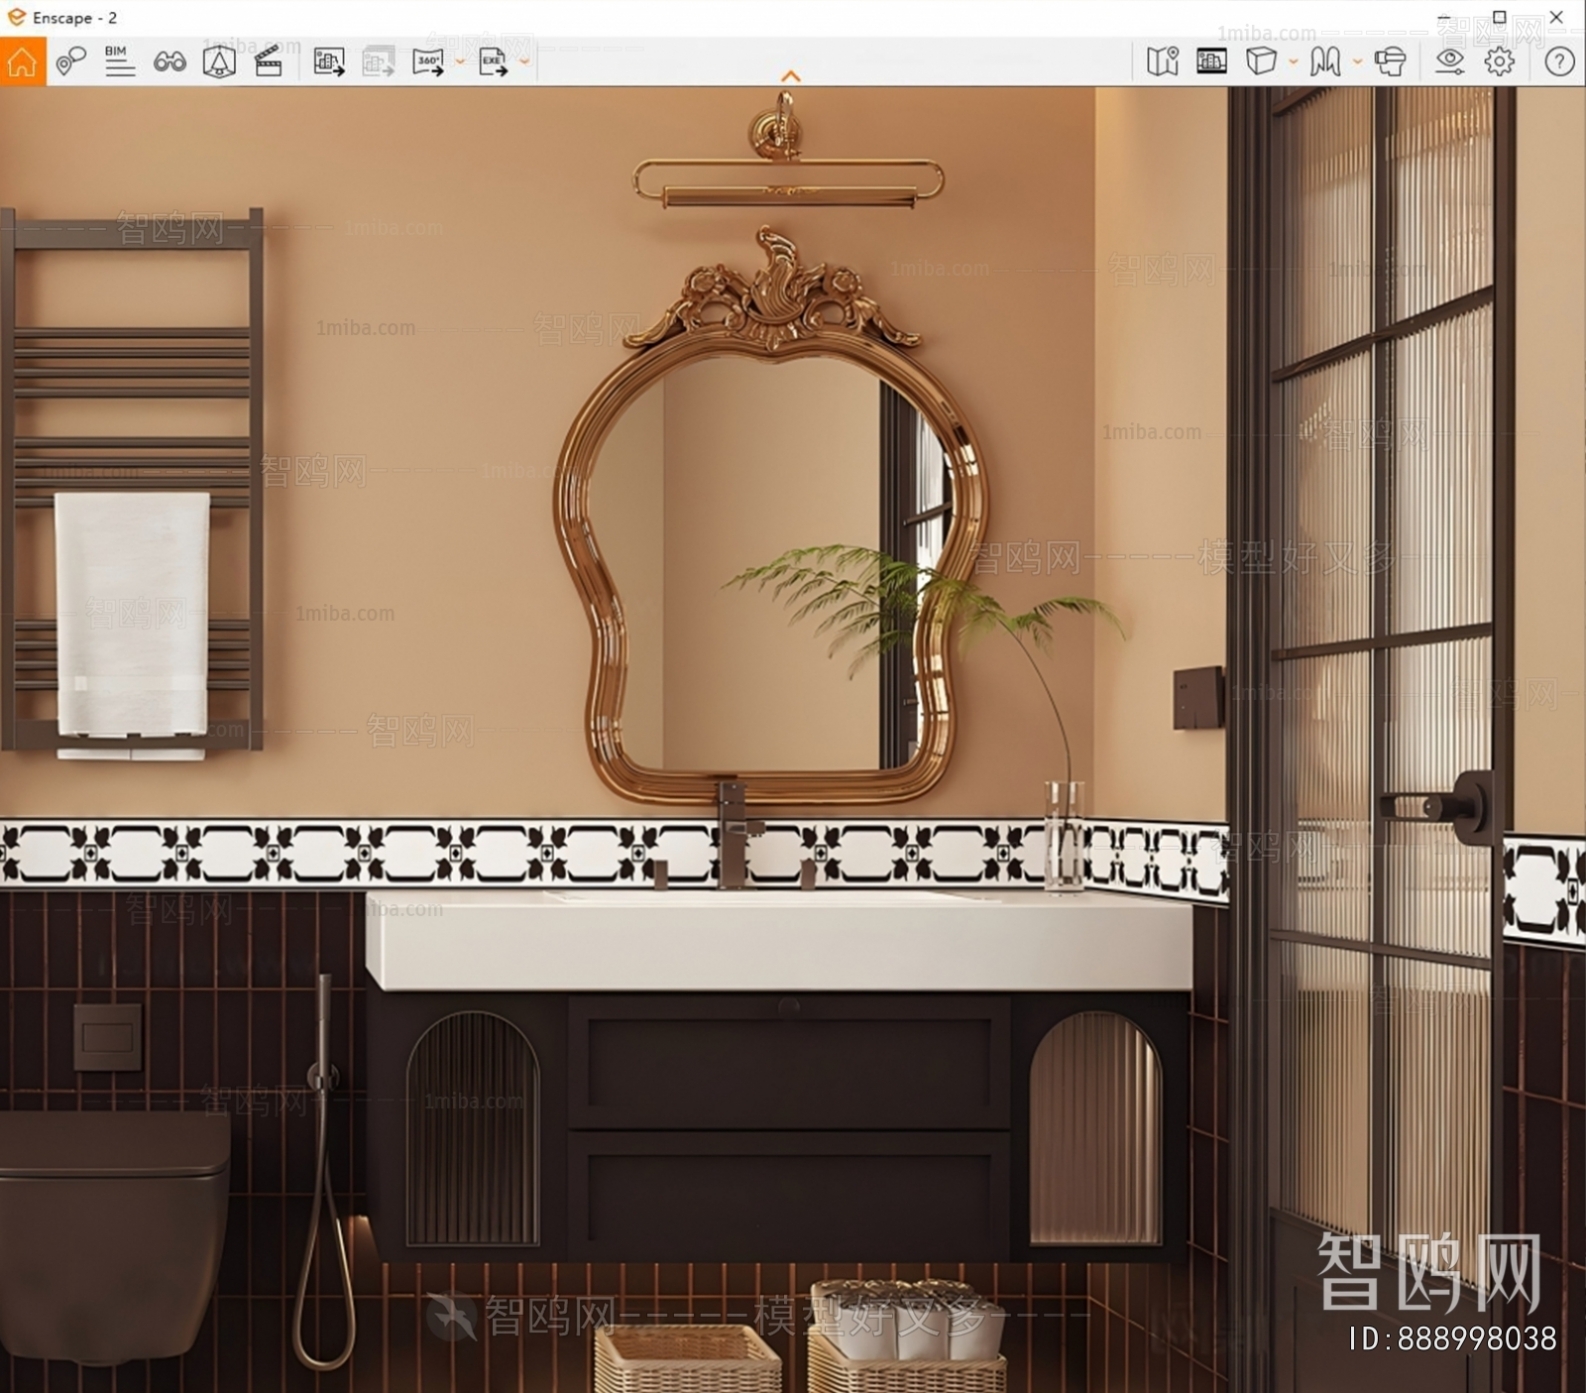Export standalone EXE file
The width and height of the screenshot is (1586, 1393).
click(493, 62)
